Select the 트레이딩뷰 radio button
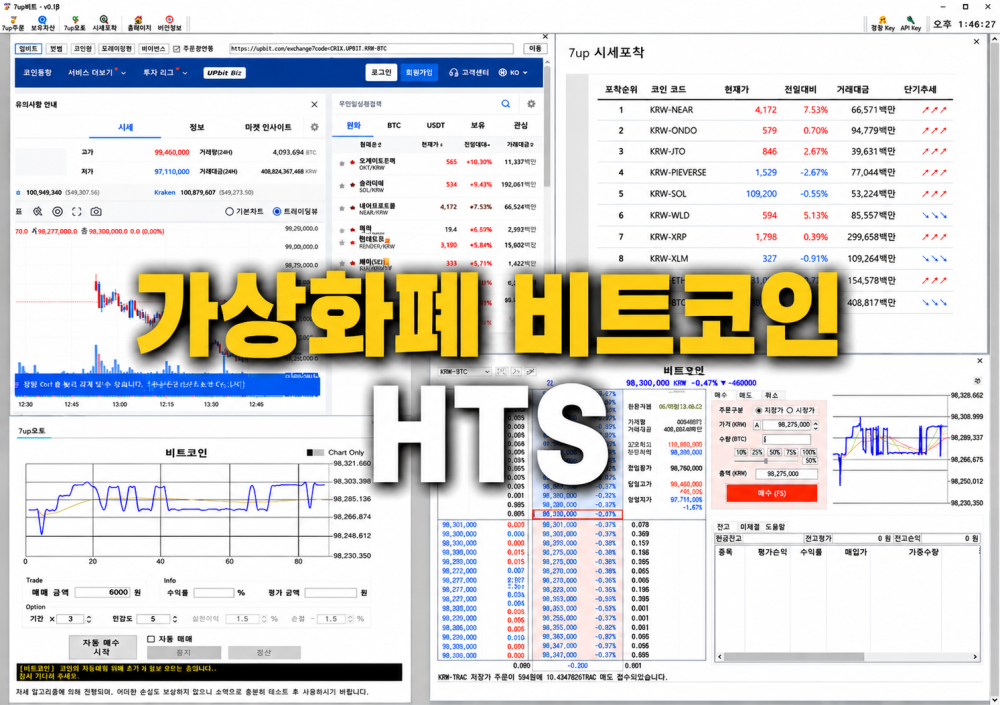This screenshot has height=705, width=1000. (277, 211)
